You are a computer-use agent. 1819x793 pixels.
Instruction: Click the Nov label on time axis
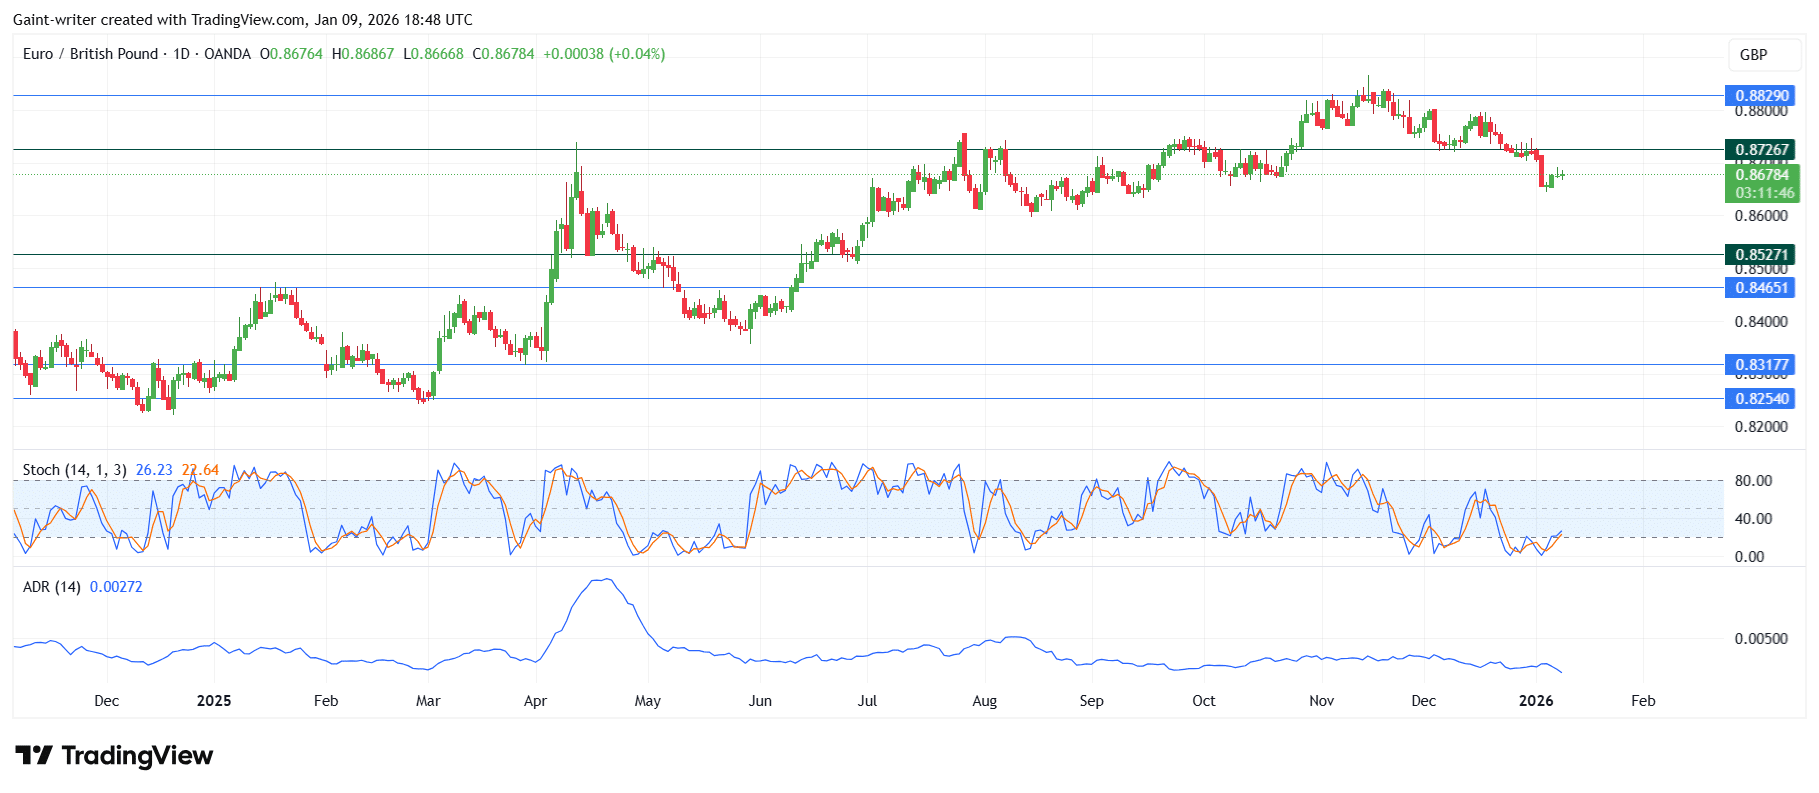coord(1322,701)
